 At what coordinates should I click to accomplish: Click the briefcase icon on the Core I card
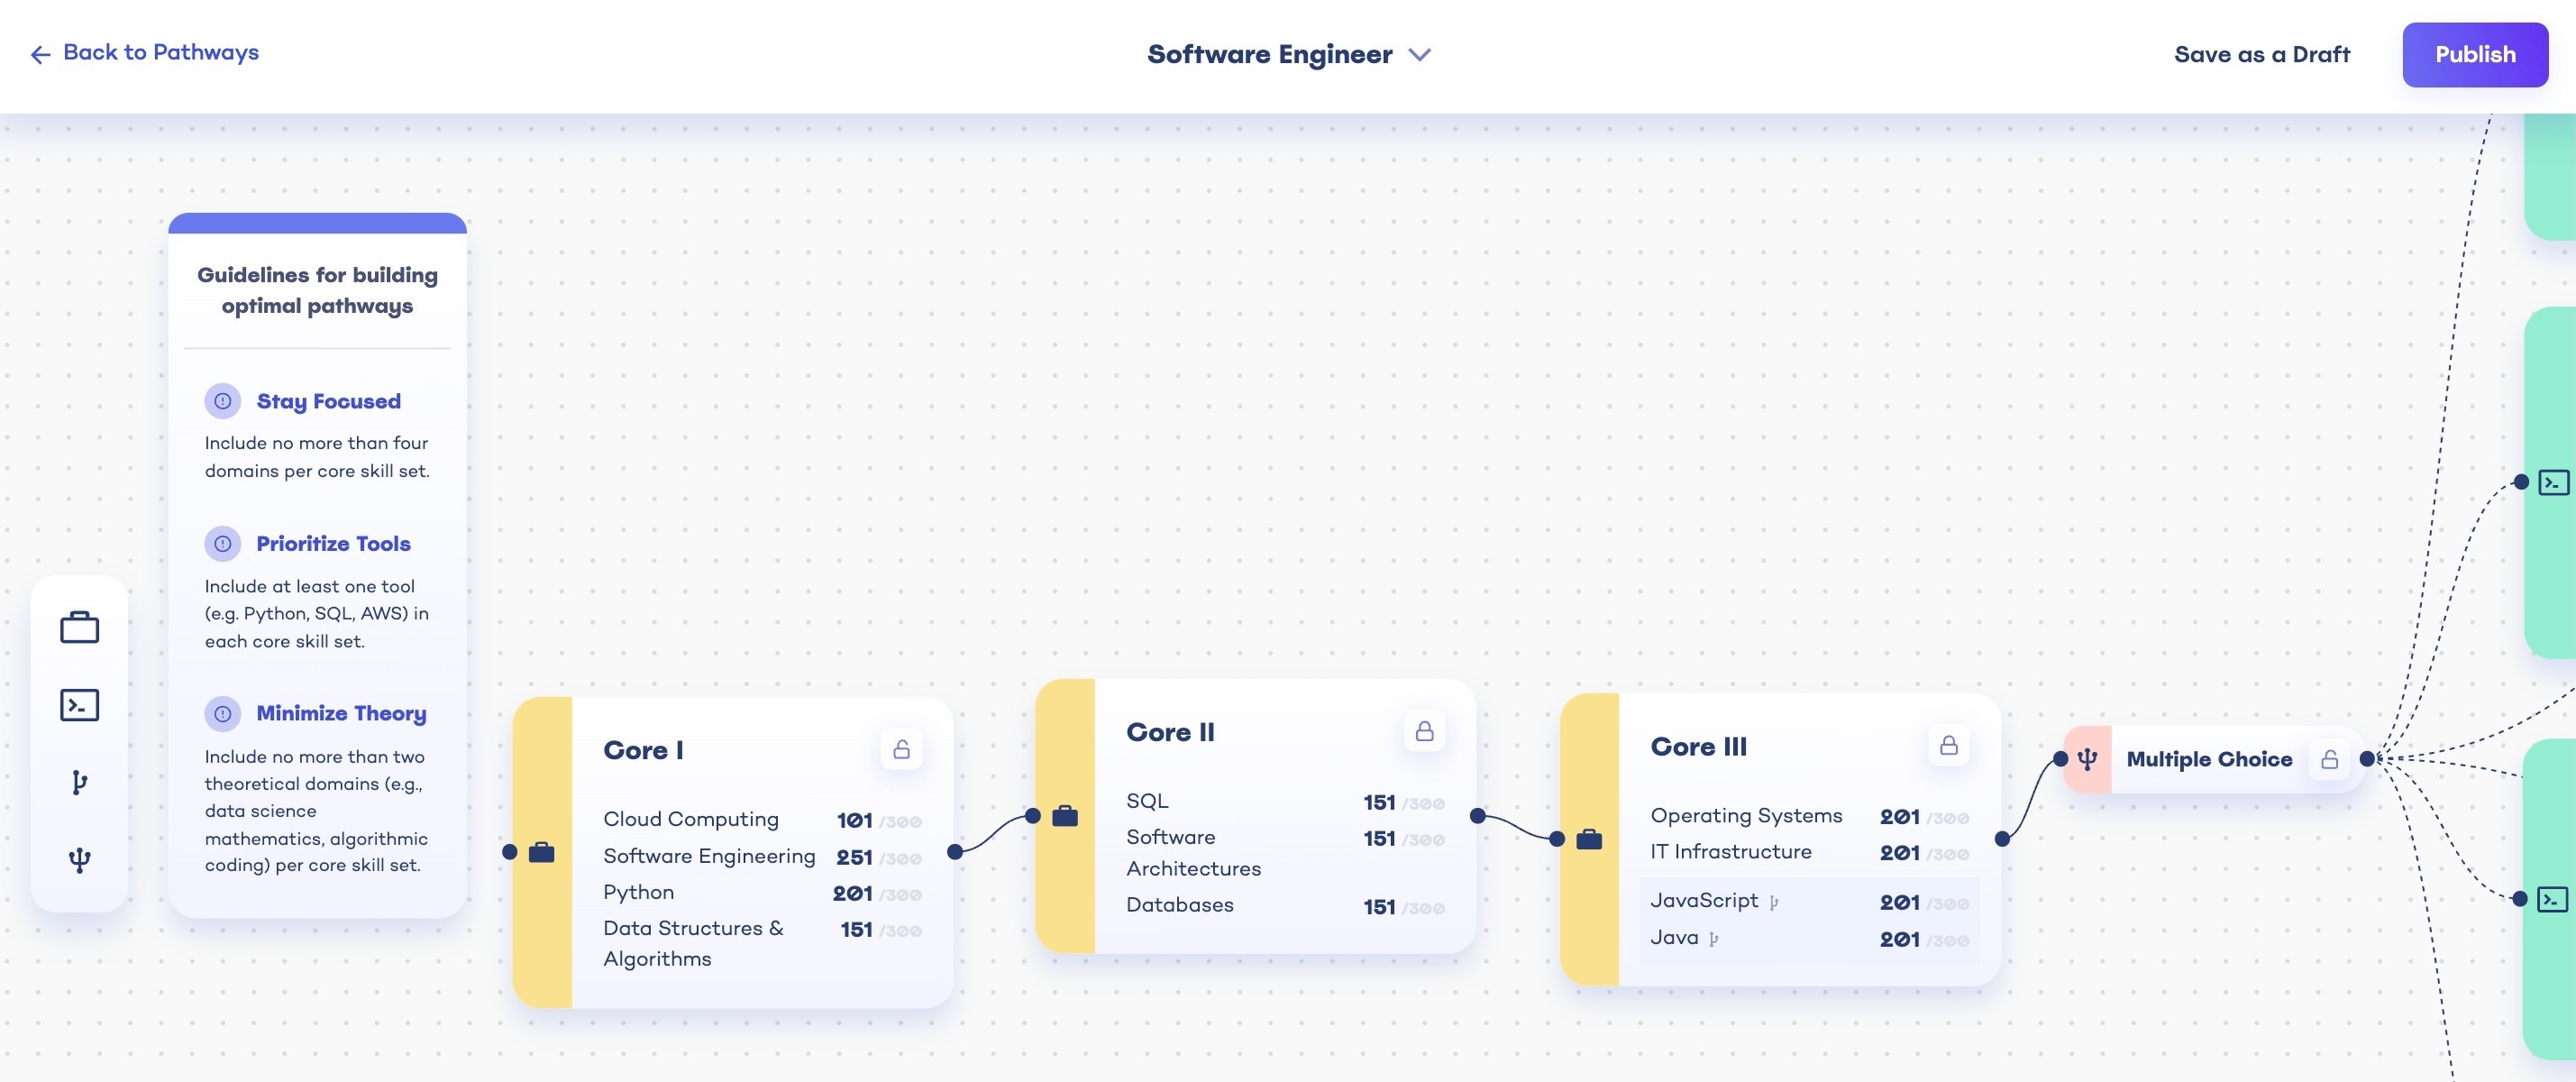(x=542, y=852)
